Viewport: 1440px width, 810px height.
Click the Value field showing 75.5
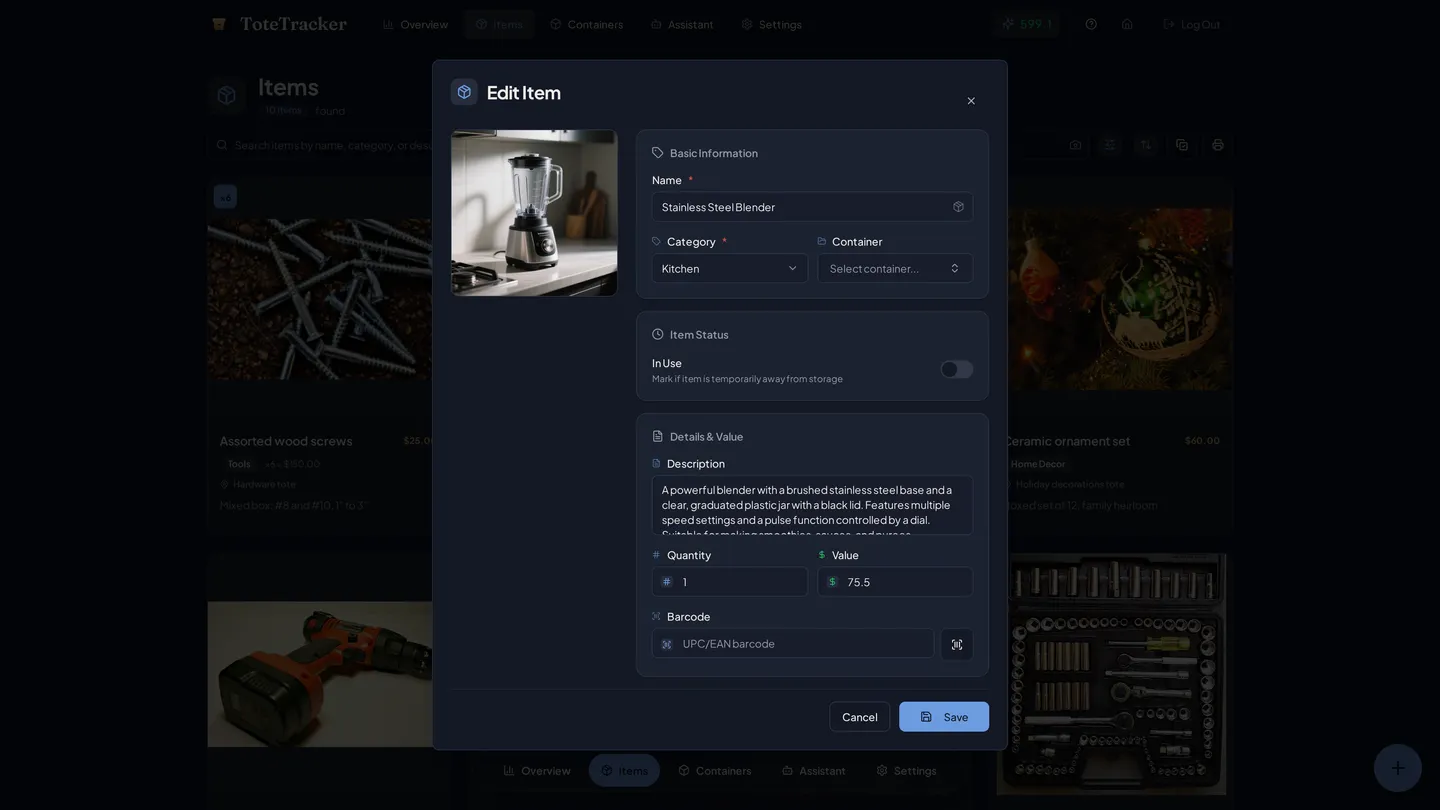pos(895,582)
